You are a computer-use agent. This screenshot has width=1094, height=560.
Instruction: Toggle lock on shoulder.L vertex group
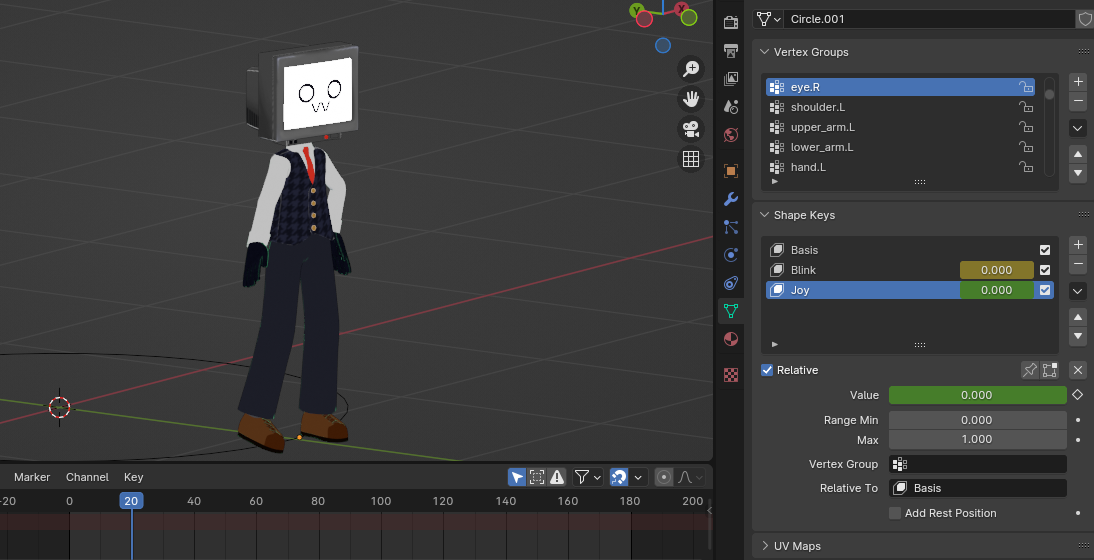pos(1026,107)
